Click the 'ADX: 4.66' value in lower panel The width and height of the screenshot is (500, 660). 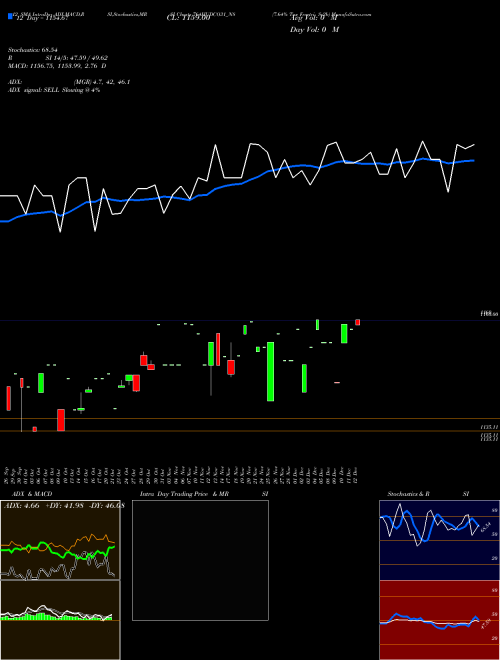pos(21,506)
